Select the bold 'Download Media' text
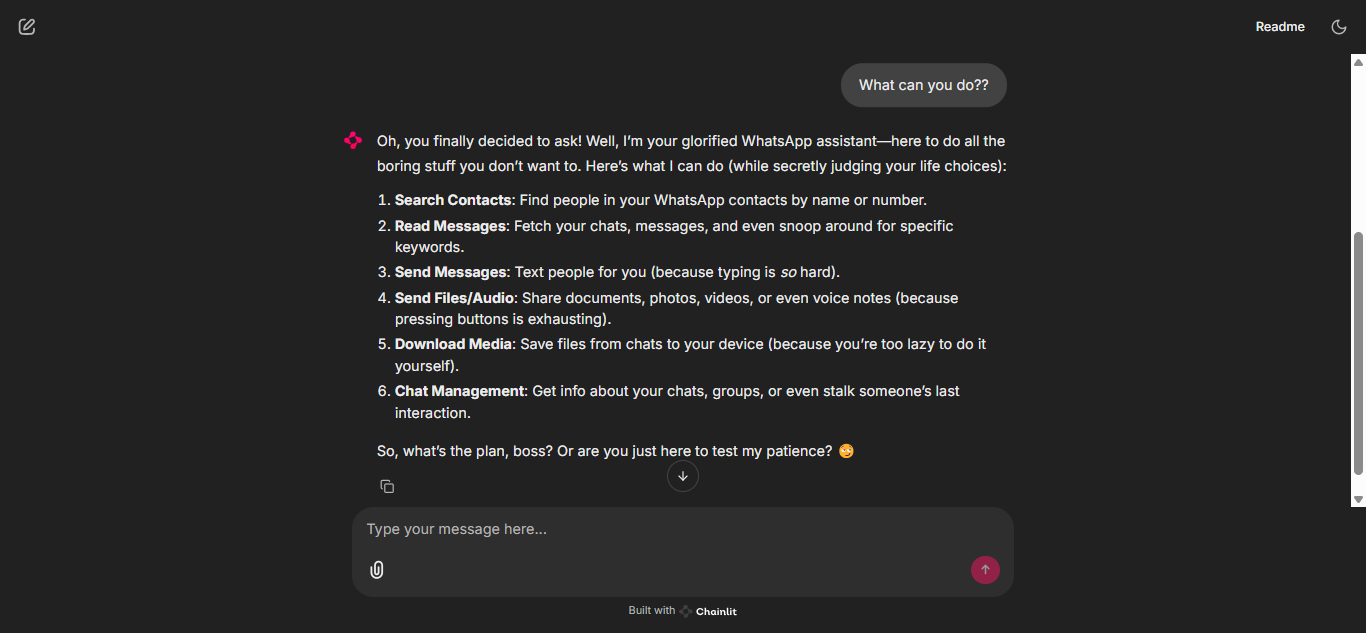The height and width of the screenshot is (633, 1366). click(452, 343)
